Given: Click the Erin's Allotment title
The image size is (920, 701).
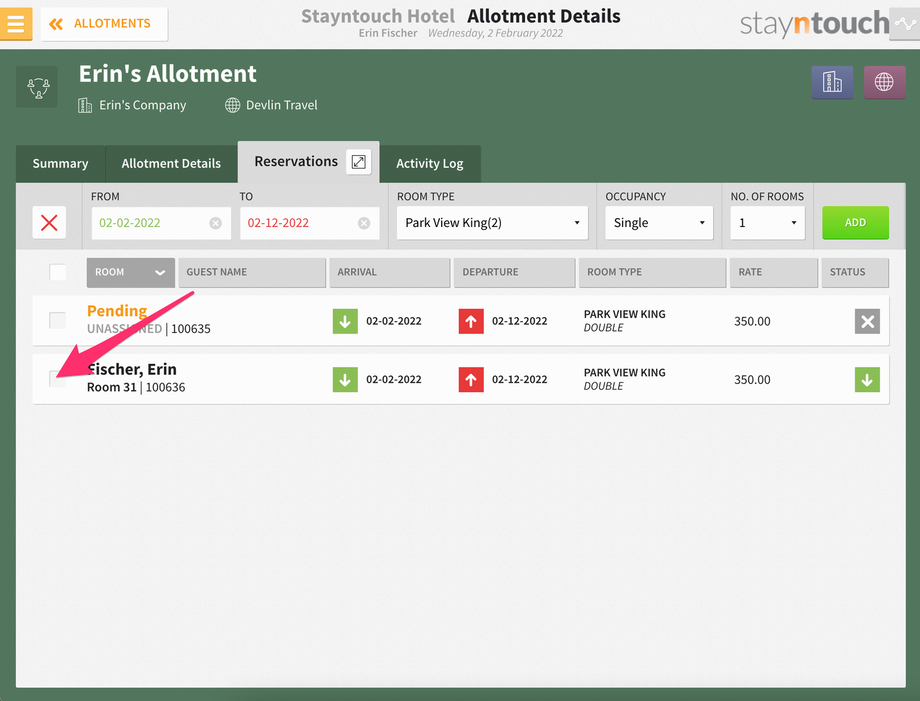Looking at the screenshot, I should [x=168, y=74].
